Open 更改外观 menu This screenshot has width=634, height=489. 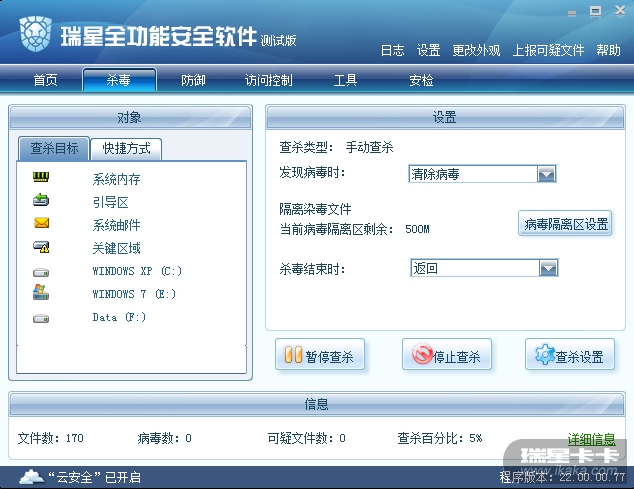pyautogui.click(x=476, y=50)
